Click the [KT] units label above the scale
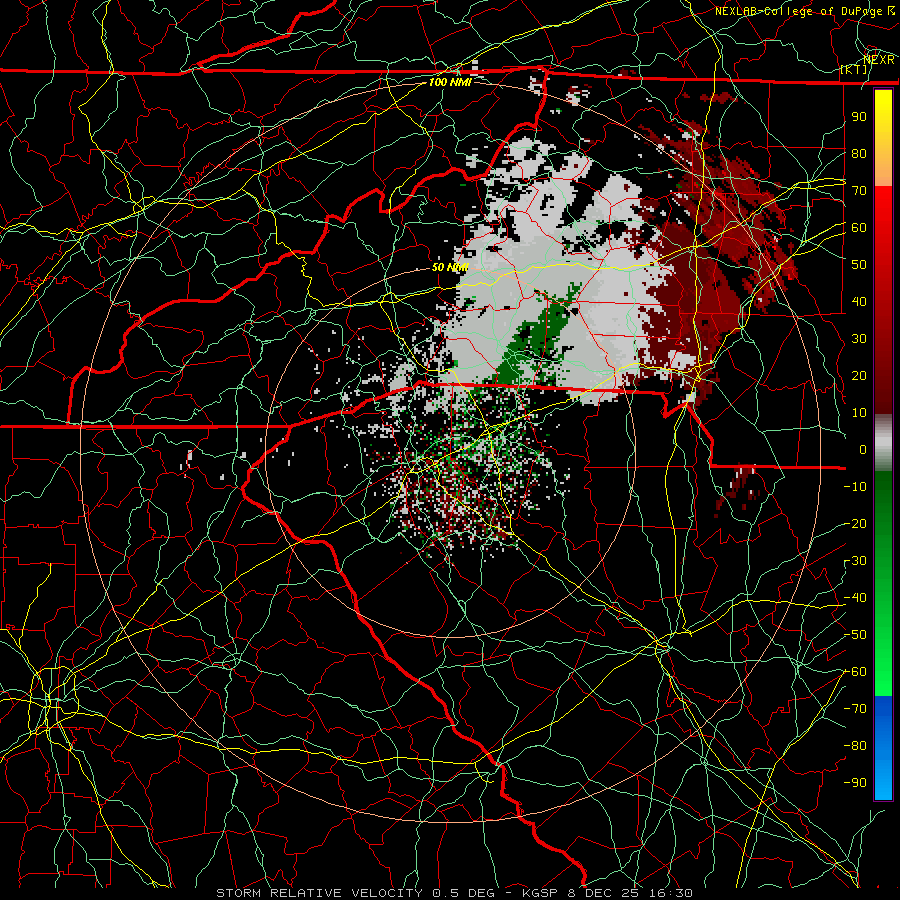 pyautogui.click(x=854, y=69)
